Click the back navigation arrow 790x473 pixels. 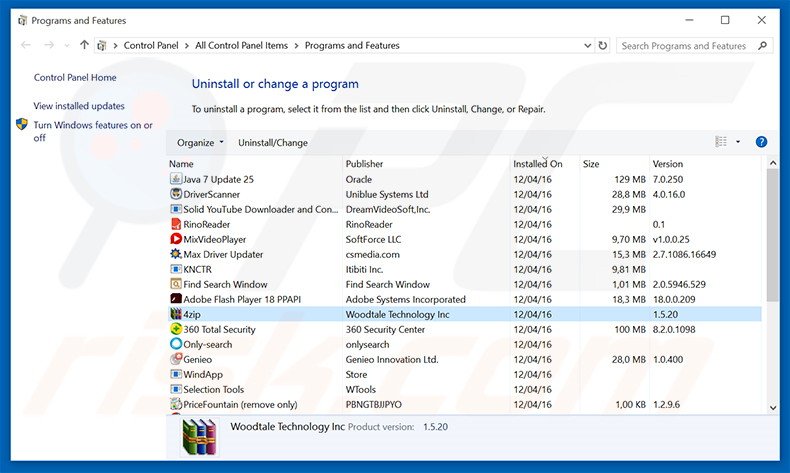(26, 45)
